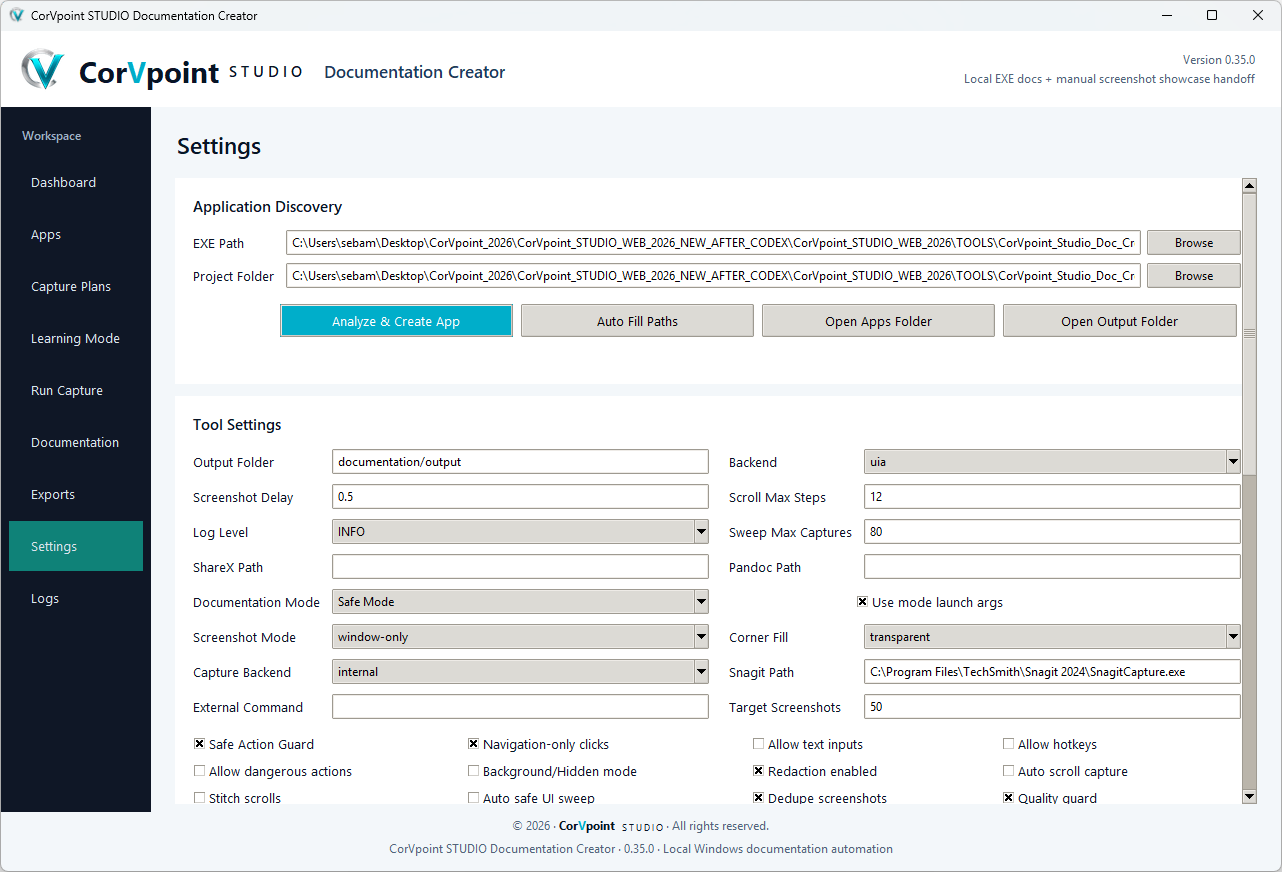Click Application Discovery heading
This screenshot has height=872, width=1282.
click(267, 207)
